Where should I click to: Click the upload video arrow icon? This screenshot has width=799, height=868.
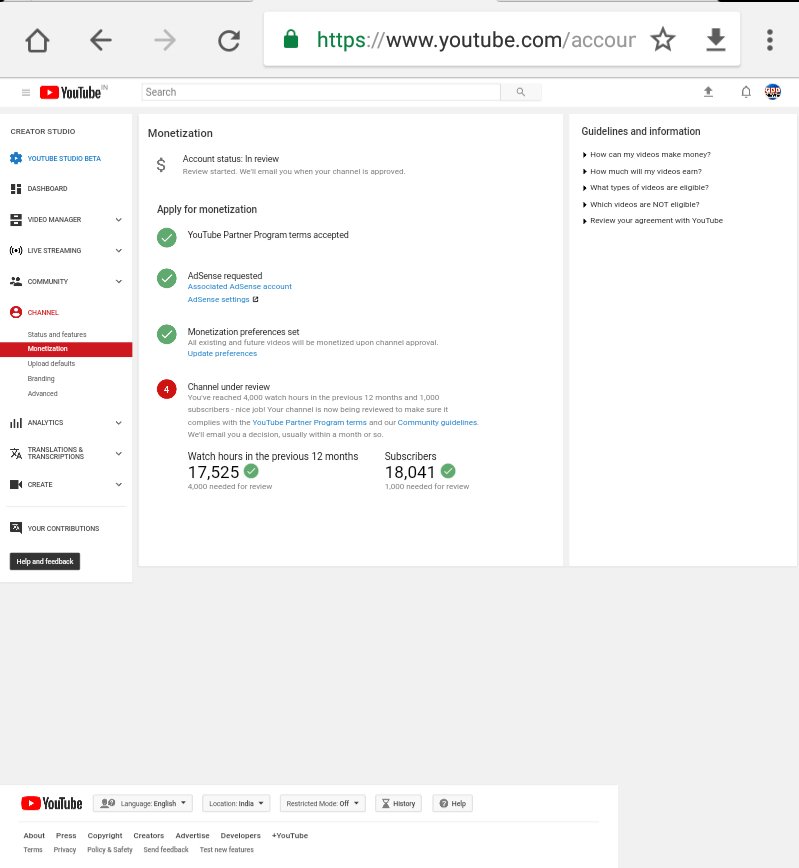coord(708,92)
